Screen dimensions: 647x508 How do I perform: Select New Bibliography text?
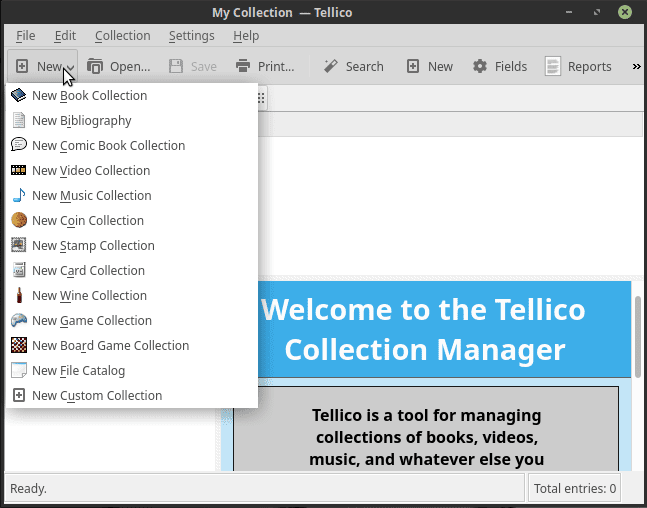pyautogui.click(x=82, y=121)
